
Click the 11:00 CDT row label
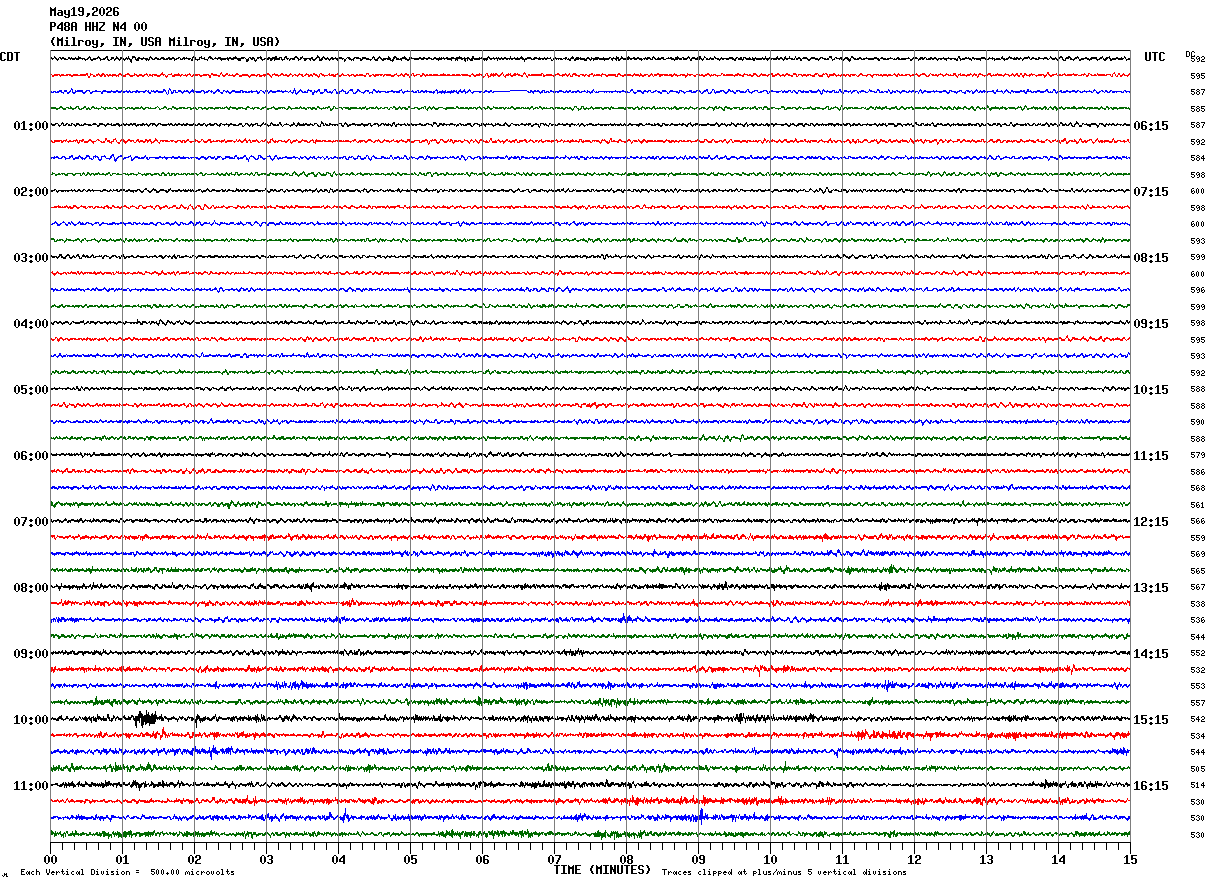tap(31, 786)
